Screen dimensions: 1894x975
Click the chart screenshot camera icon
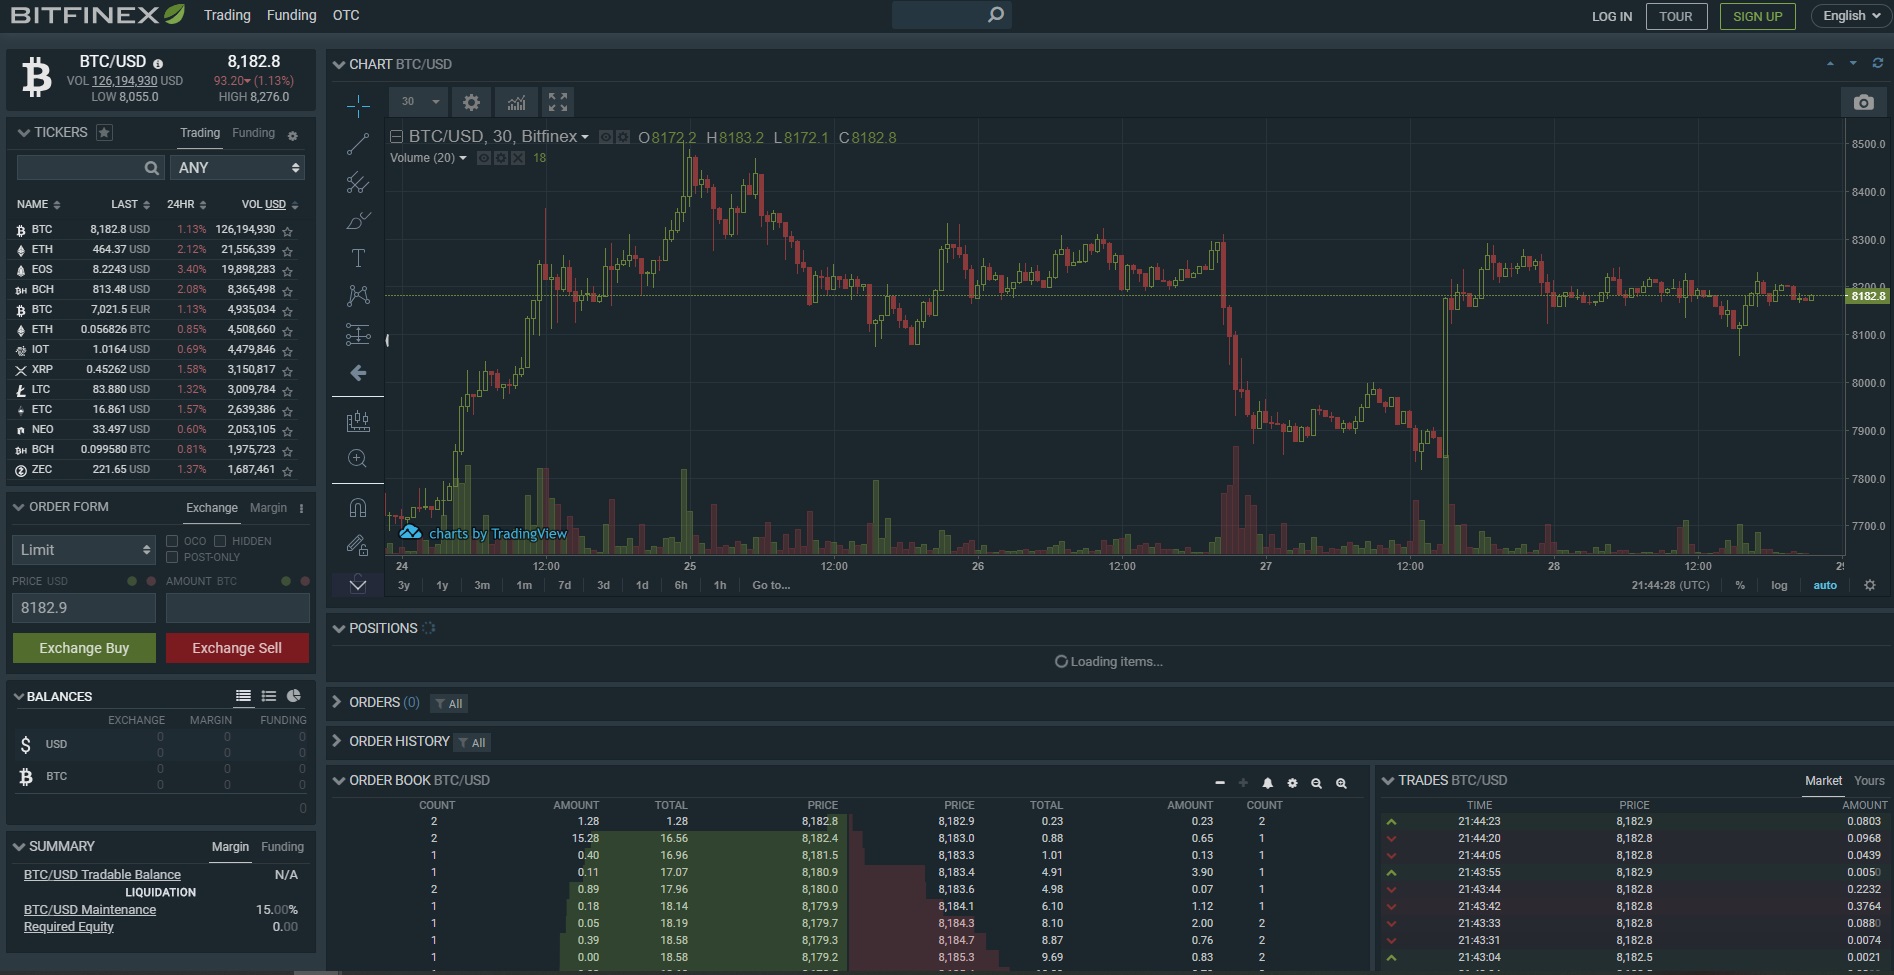pos(1863,103)
